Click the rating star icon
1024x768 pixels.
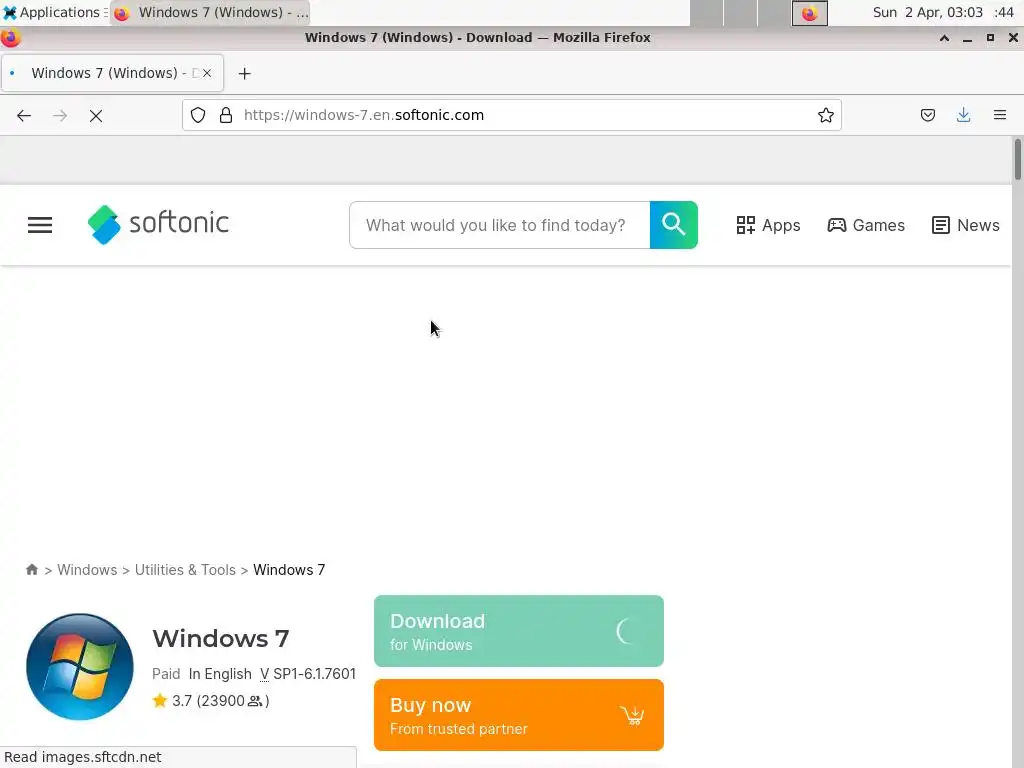click(160, 701)
